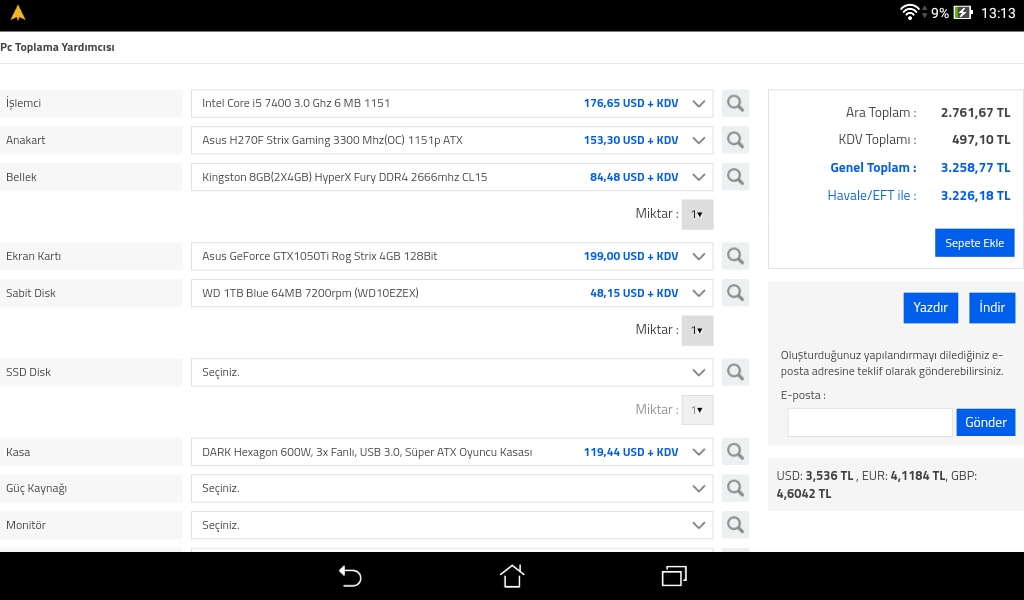Search cases with the Kasa magnifier icon

[x=735, y=452]
